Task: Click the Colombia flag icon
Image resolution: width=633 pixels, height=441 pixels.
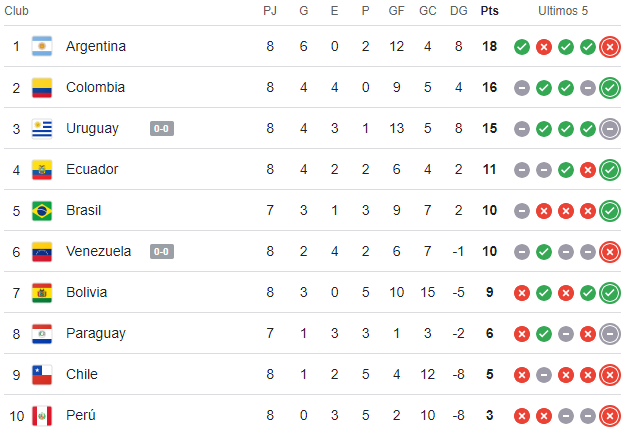Action: coord(41,87)
